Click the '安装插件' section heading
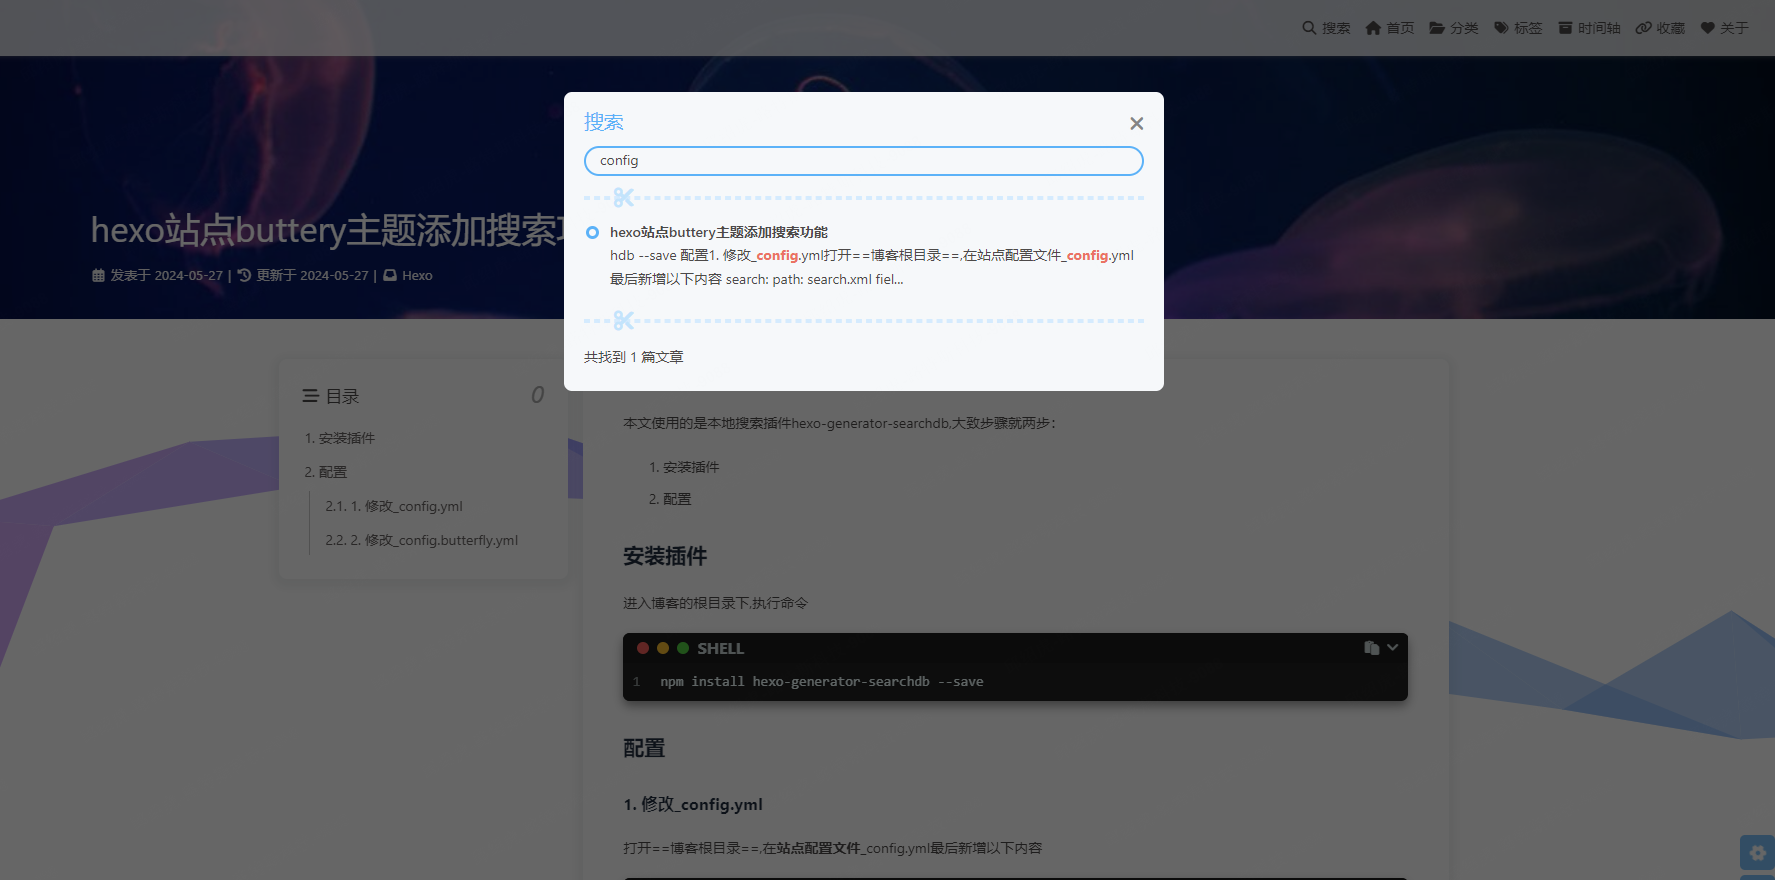This screenshot has width=1775, height=880. (x=665, y=556)
